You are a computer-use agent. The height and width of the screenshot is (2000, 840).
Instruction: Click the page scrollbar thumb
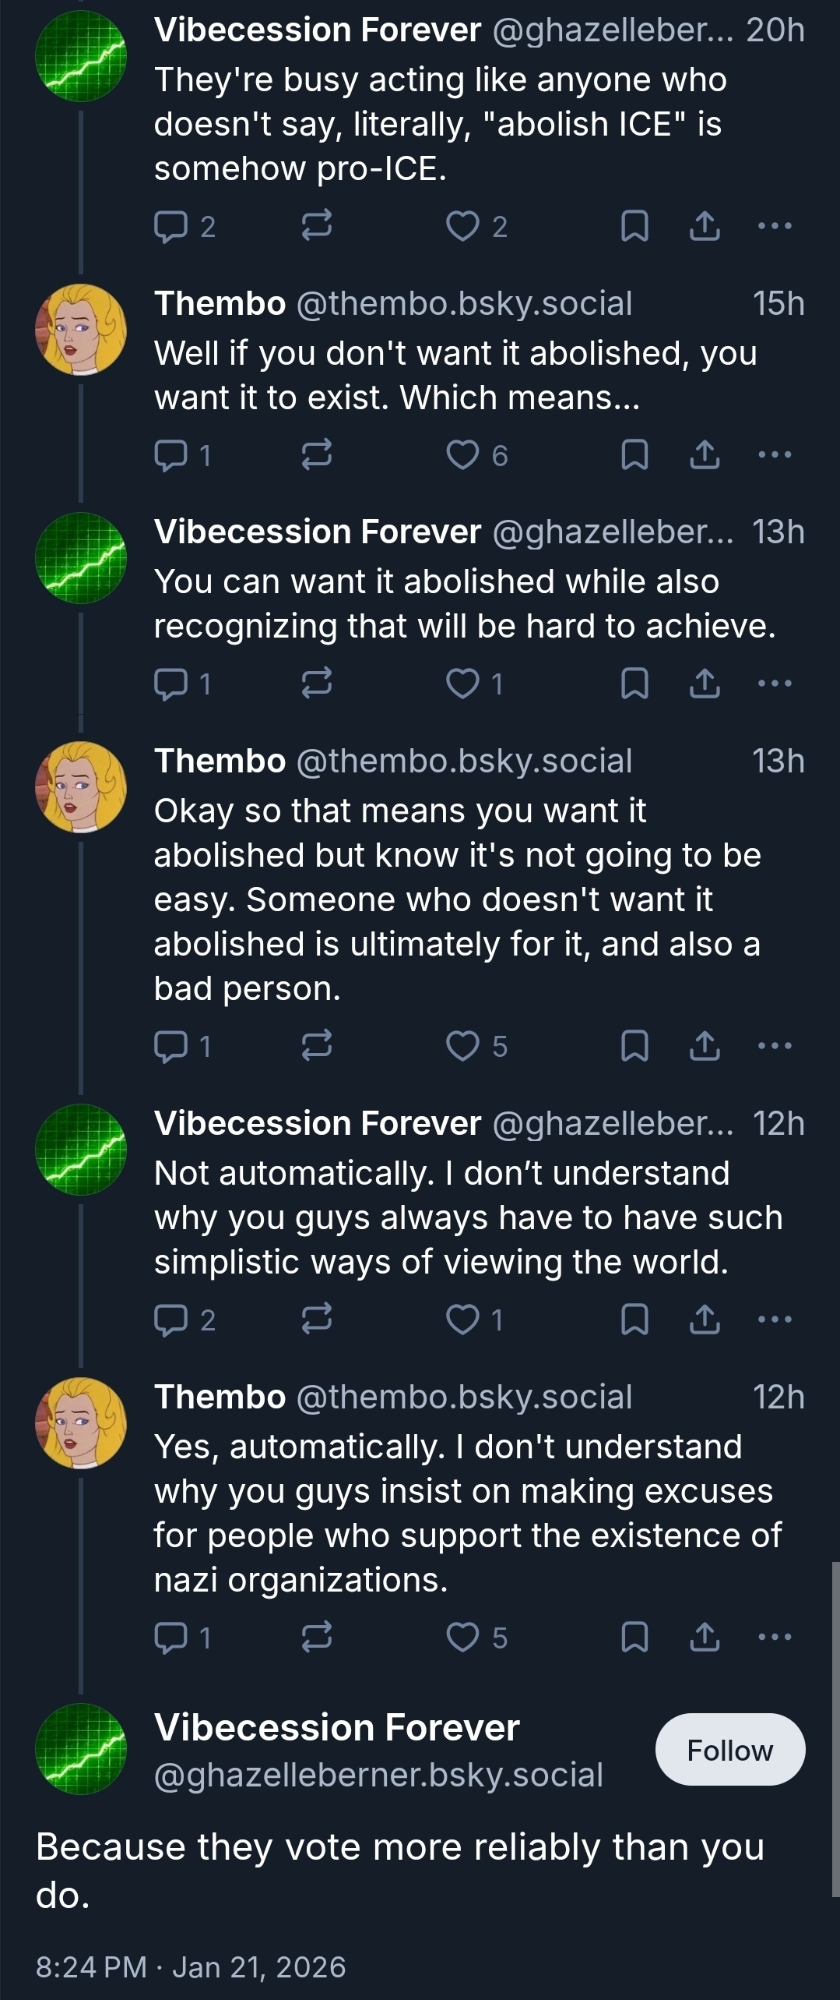click(x=835, y=1730)
